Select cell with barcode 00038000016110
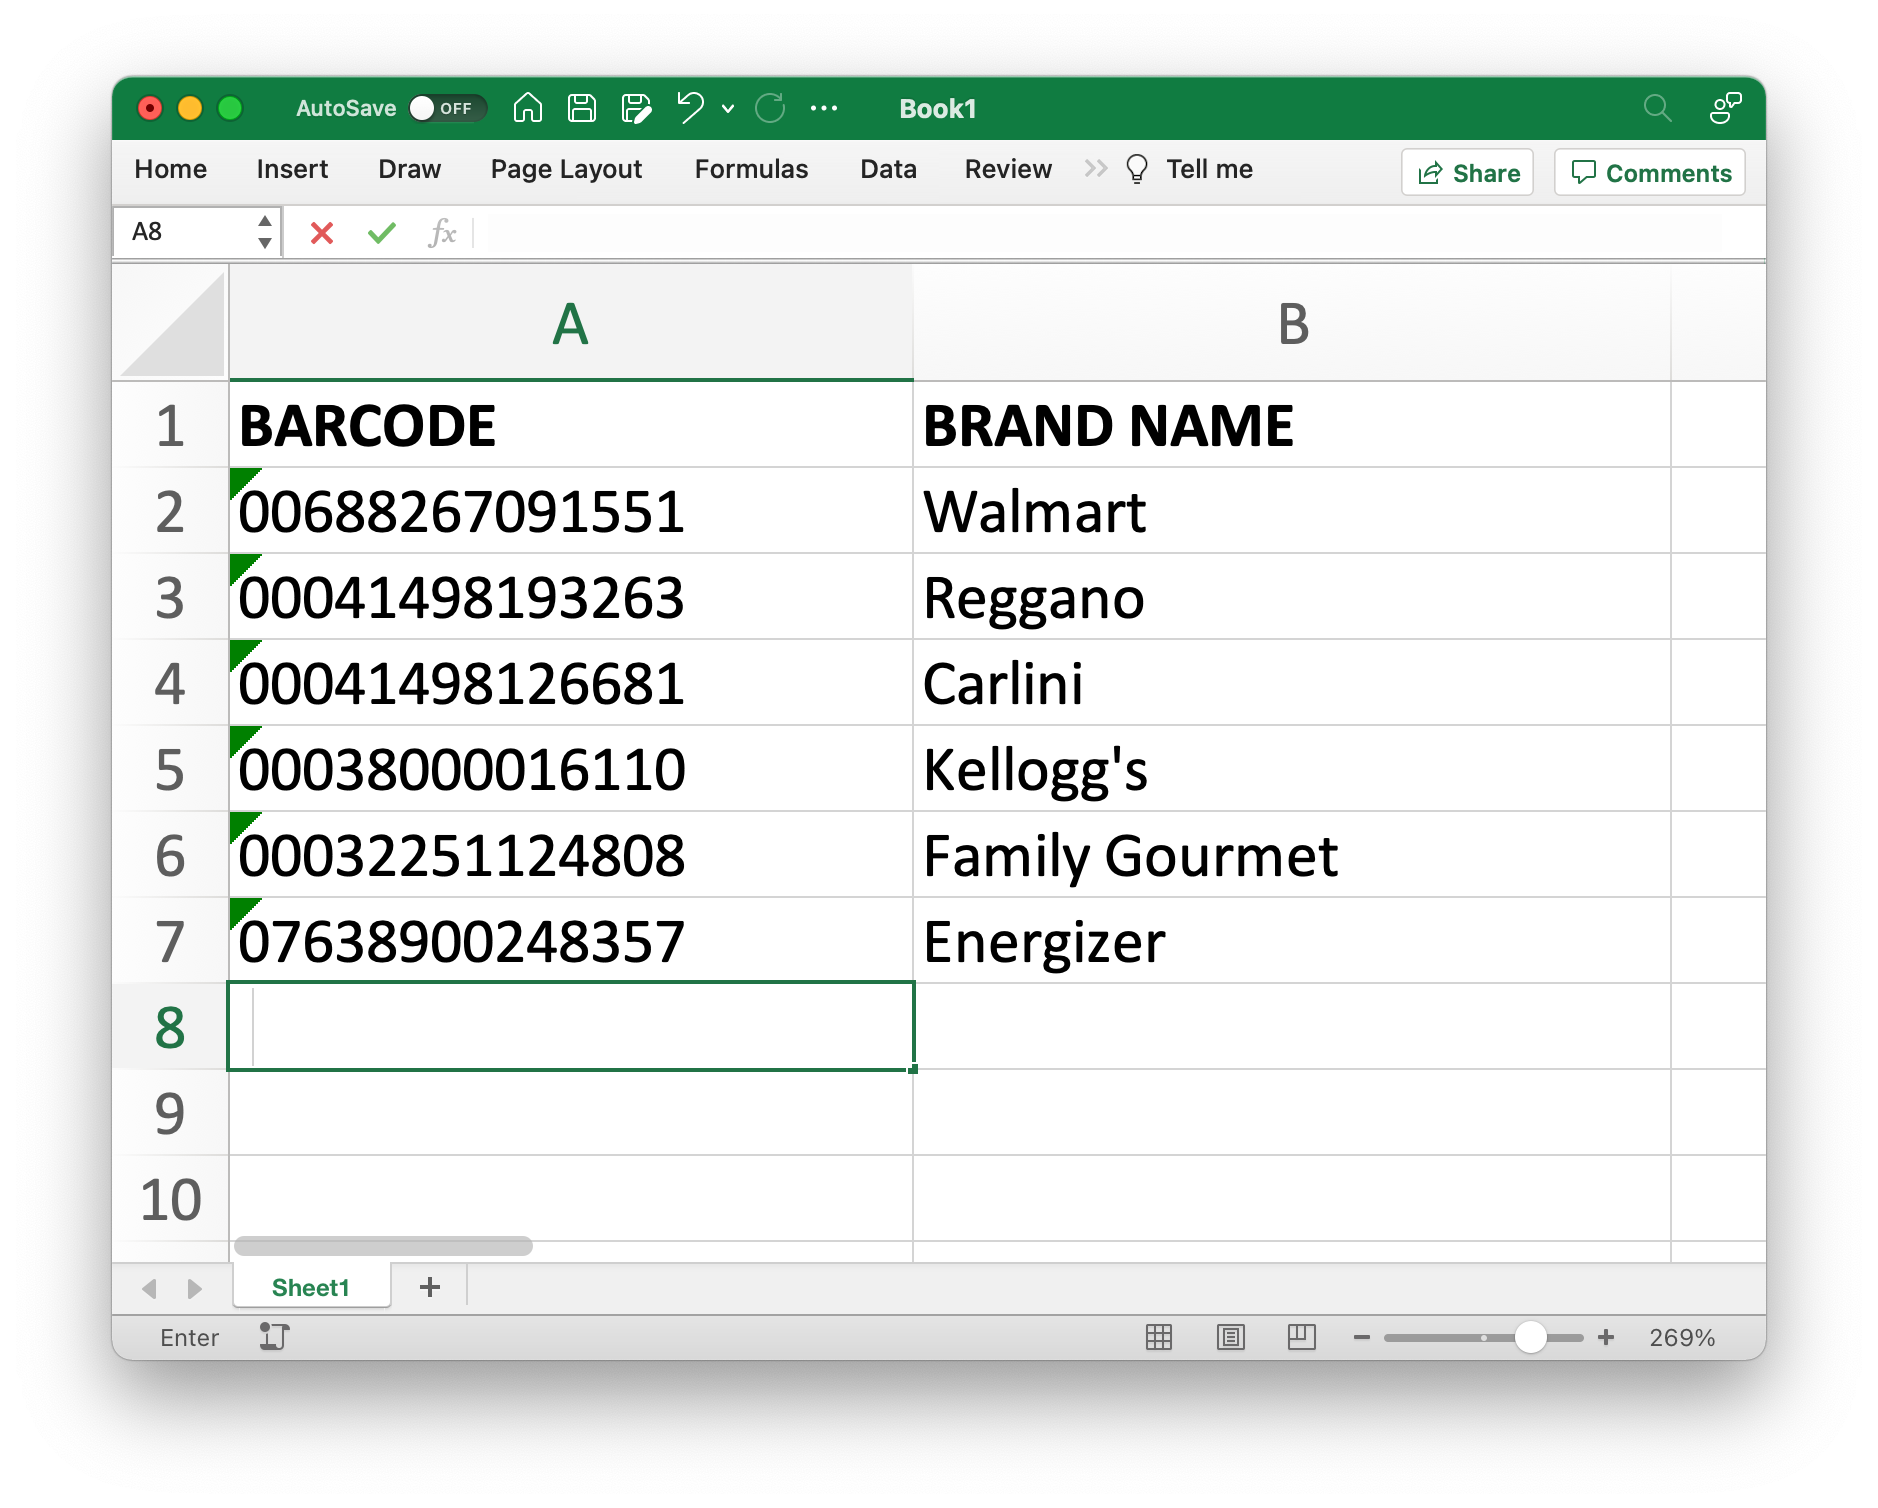This screenshot has height=1508, width=1878. (x=571, y=769)
